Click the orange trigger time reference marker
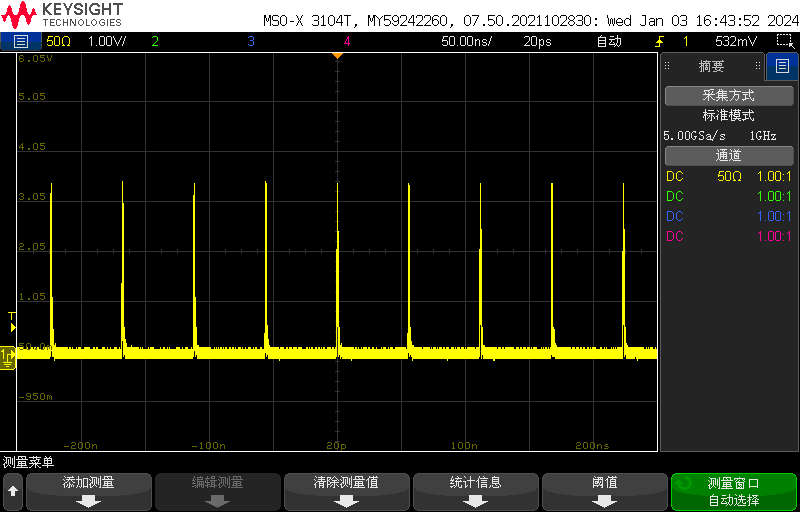The height and width of the screenshot is (512, 800). (x=337, y=55)
